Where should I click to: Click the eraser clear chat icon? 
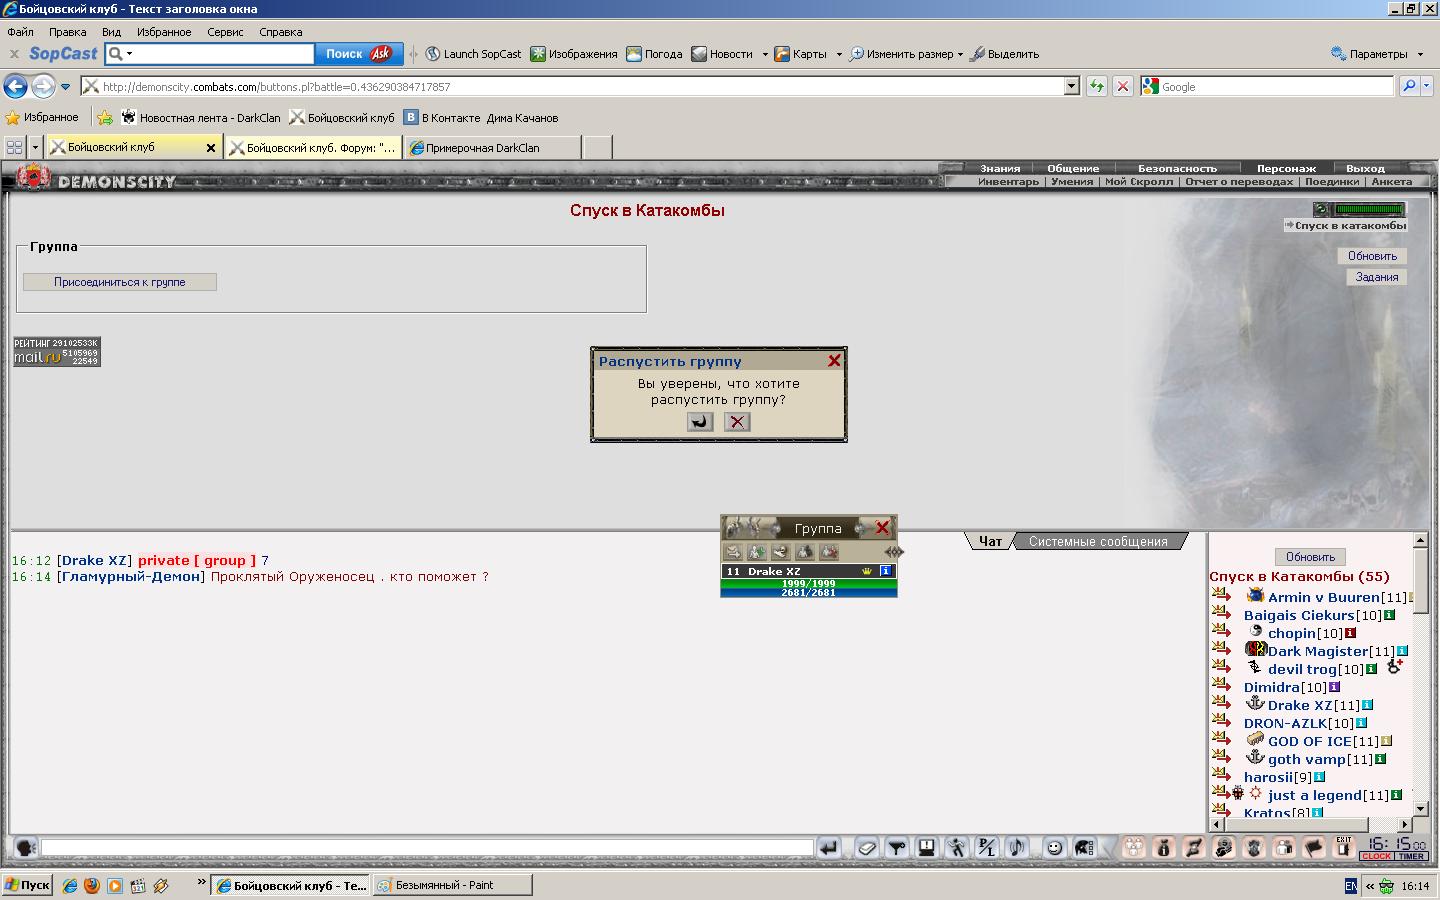(867, 848)
